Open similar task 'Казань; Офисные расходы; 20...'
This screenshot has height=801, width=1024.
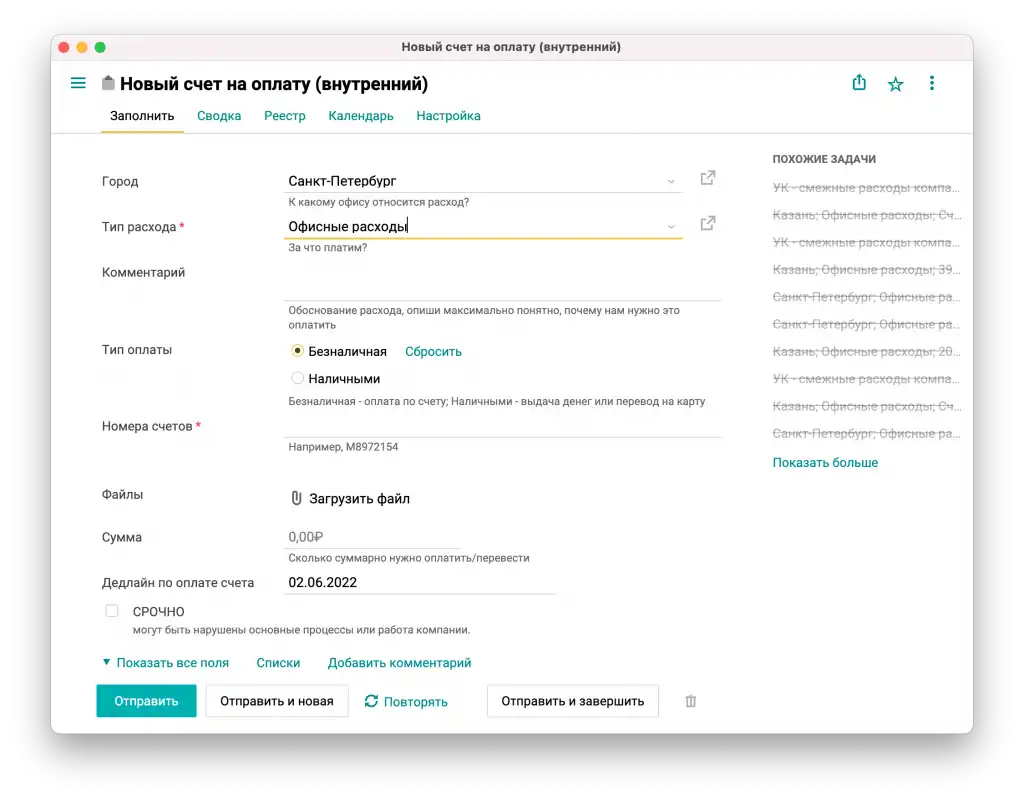pyautogui.click(x=866, y=351)
